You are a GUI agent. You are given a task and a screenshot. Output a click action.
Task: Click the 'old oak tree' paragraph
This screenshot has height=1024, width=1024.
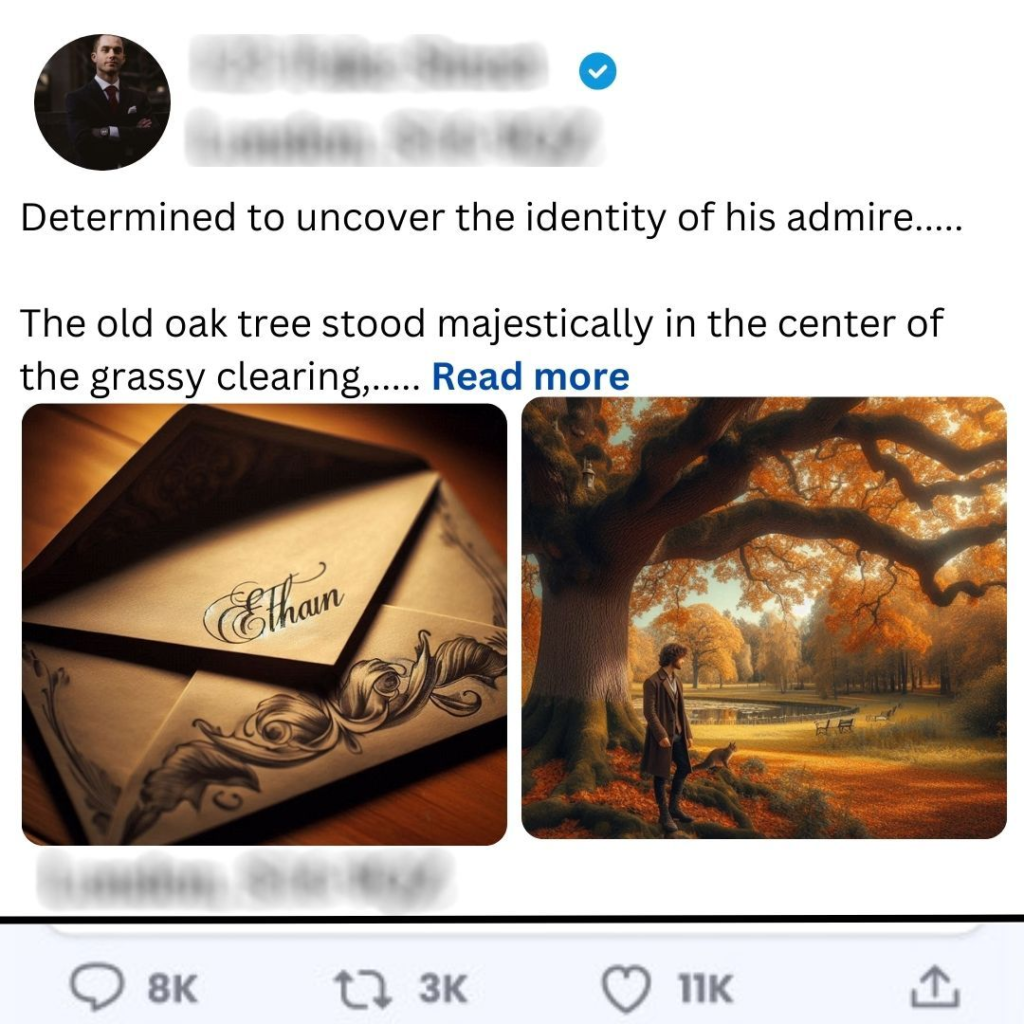click(481, 350)
